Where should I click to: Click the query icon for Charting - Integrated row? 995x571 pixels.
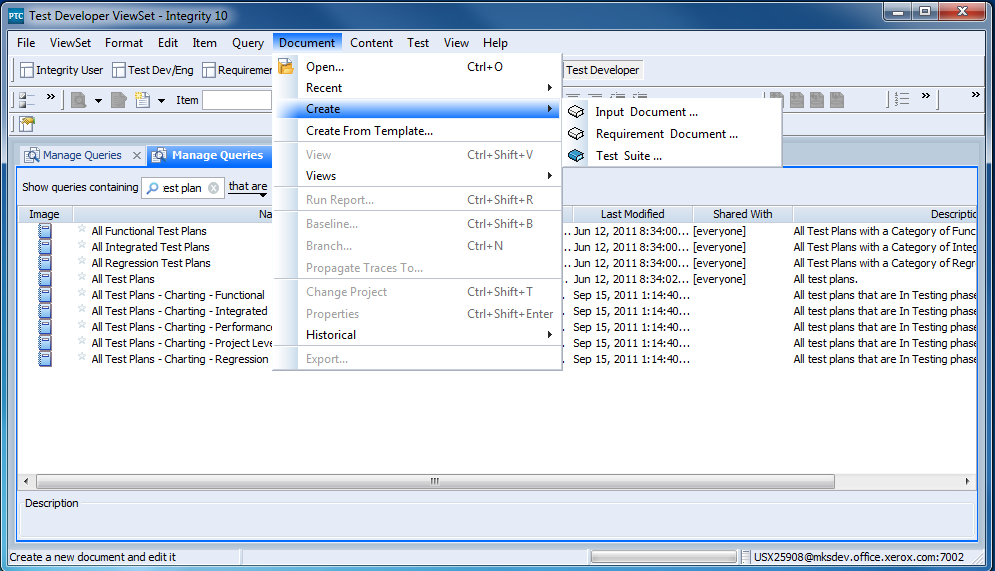click(x=44, y=311)
